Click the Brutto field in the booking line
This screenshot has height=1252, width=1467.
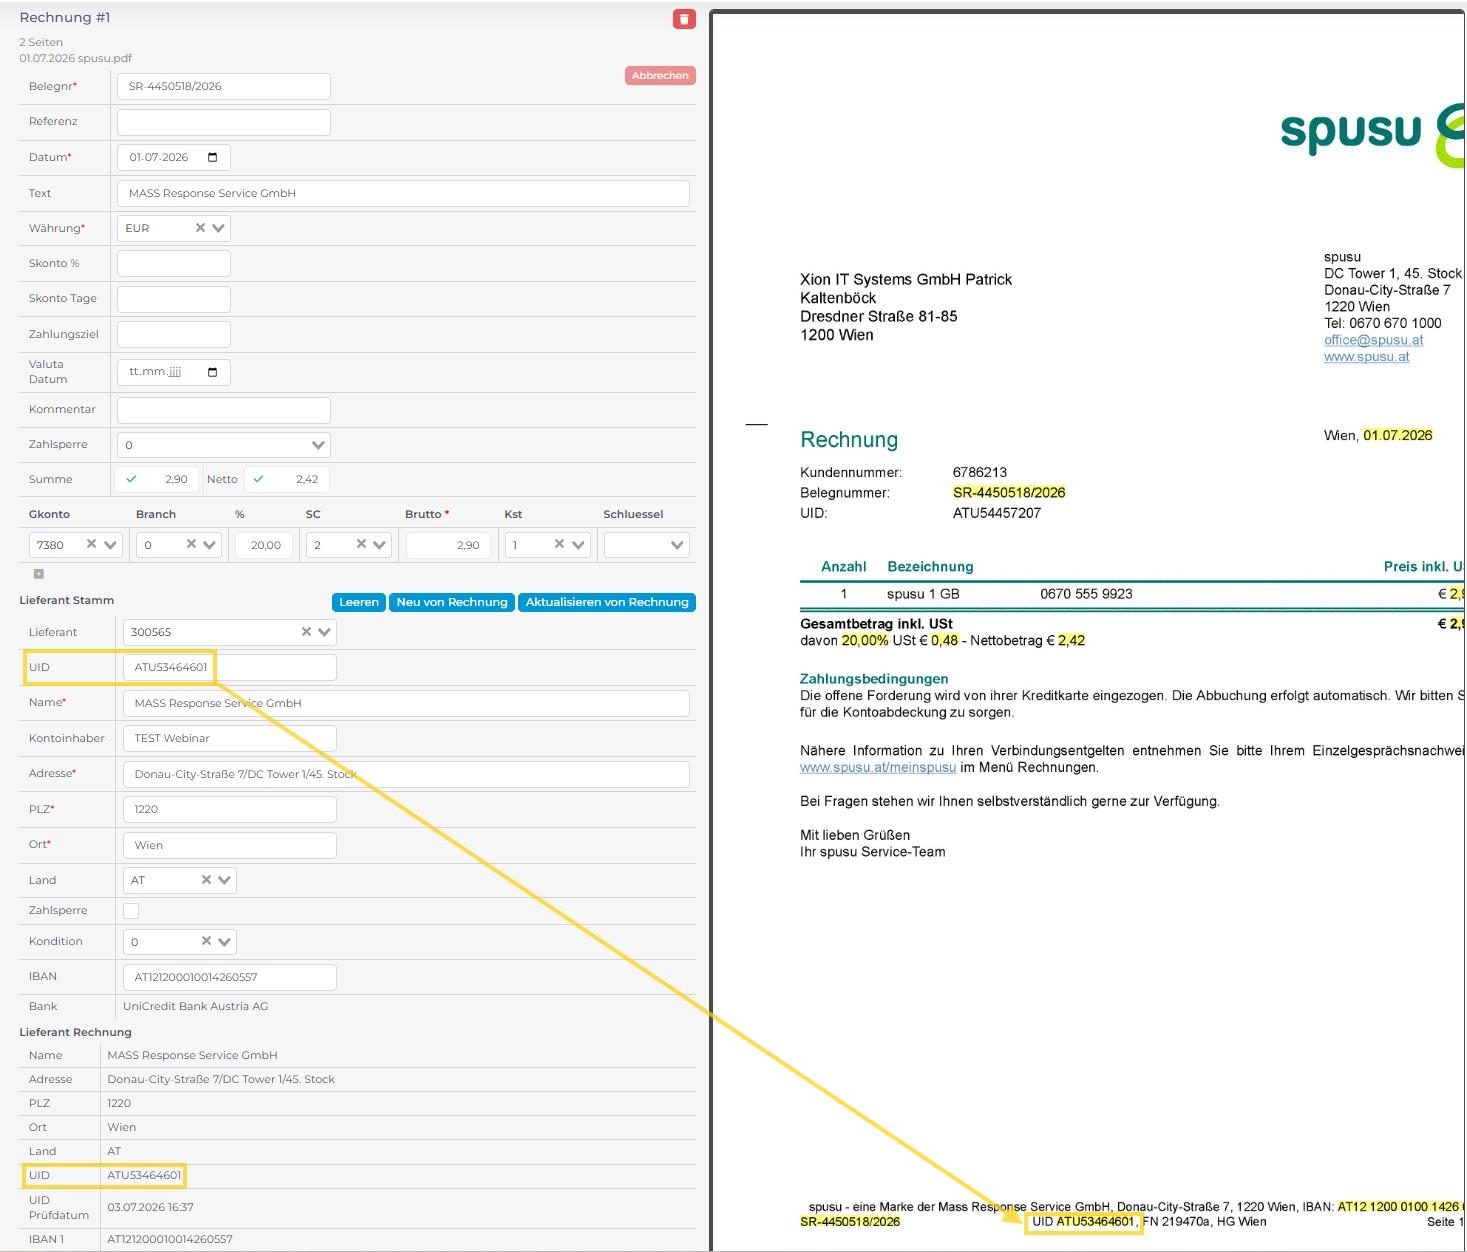click(x=446, y=545)
